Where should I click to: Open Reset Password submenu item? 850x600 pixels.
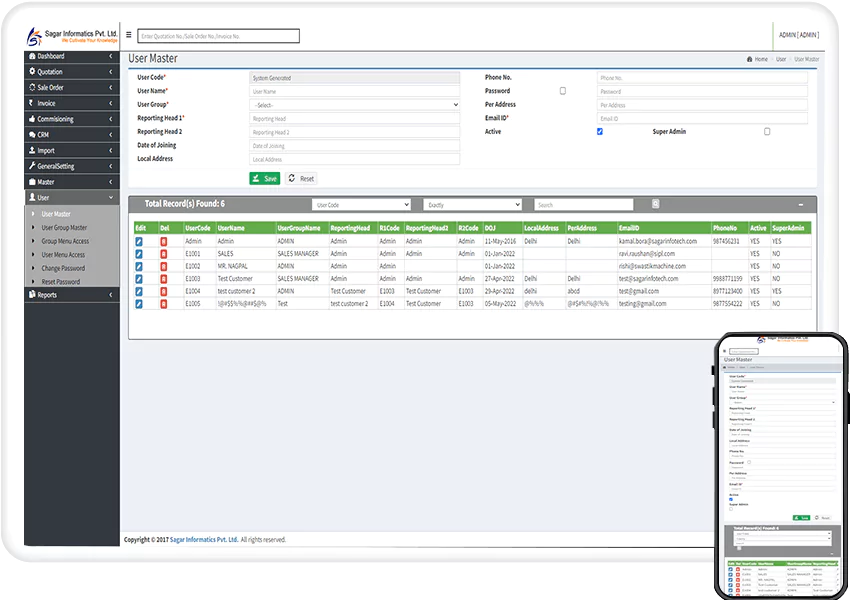point(61,282)
